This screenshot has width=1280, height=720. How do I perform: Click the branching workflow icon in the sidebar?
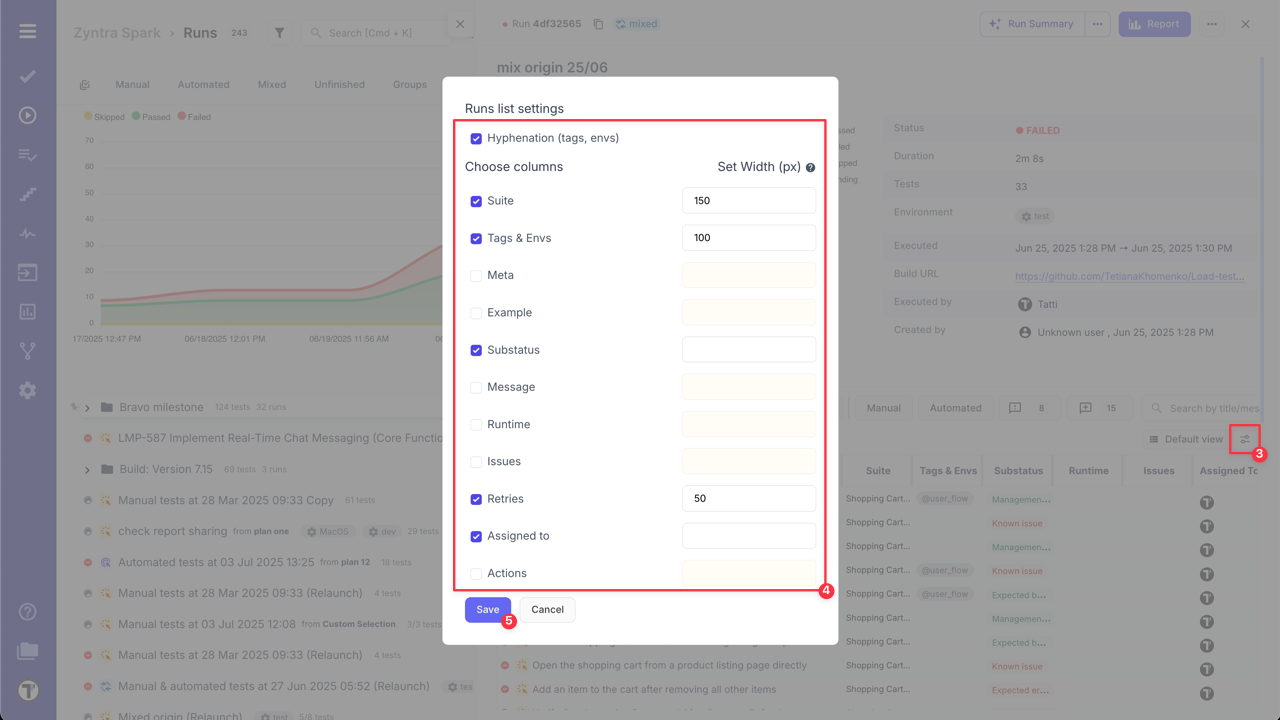tap(28, 351)
